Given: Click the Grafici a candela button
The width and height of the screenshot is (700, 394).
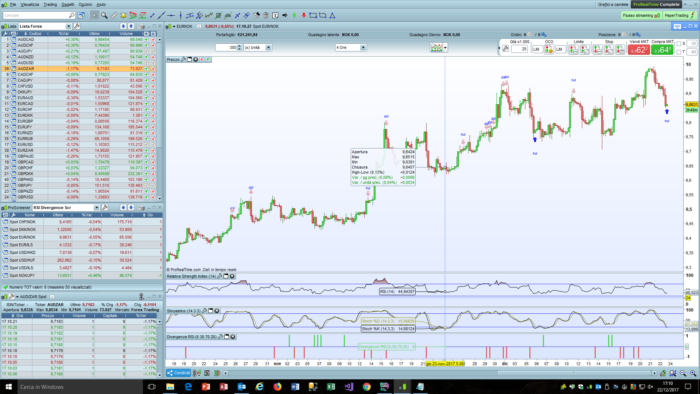Looking at the screenshot, I should [x=613, y=4].
